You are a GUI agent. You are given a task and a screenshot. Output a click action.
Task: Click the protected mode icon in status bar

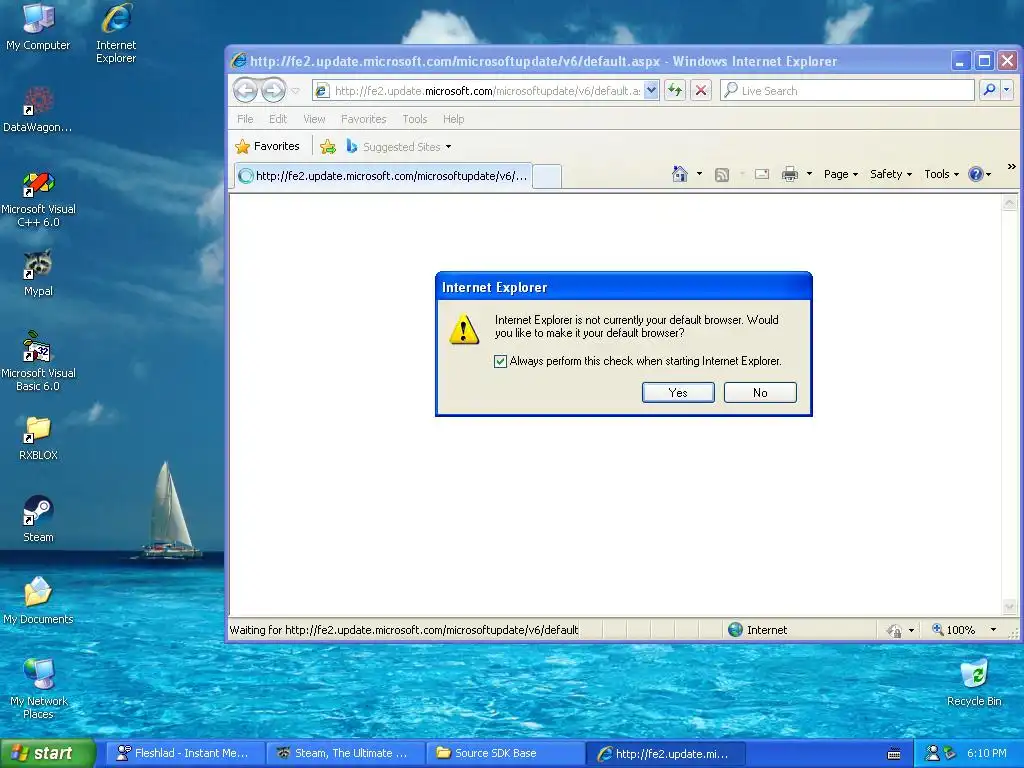[x=894, y=630]
